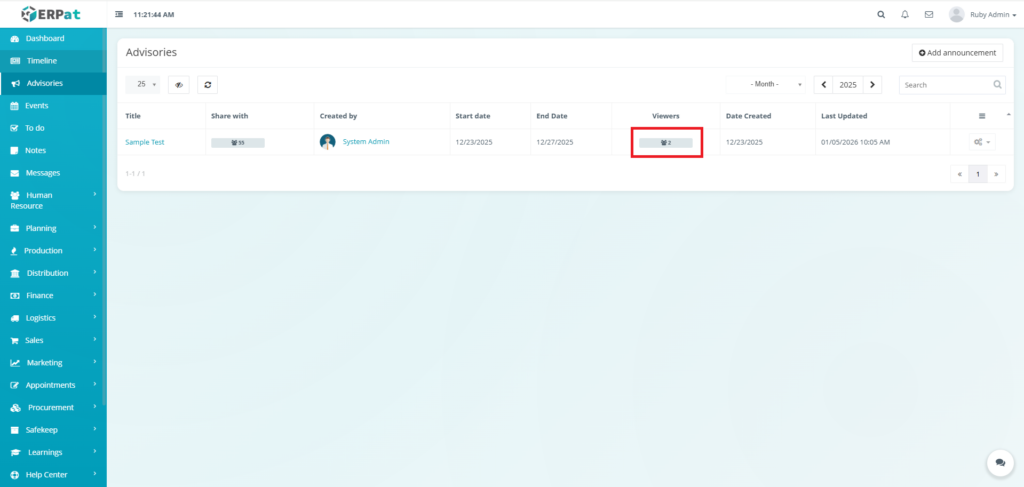Toggle column visibility eye button
Viewport: 1024px width, 487px height.
tap(179, 85)
